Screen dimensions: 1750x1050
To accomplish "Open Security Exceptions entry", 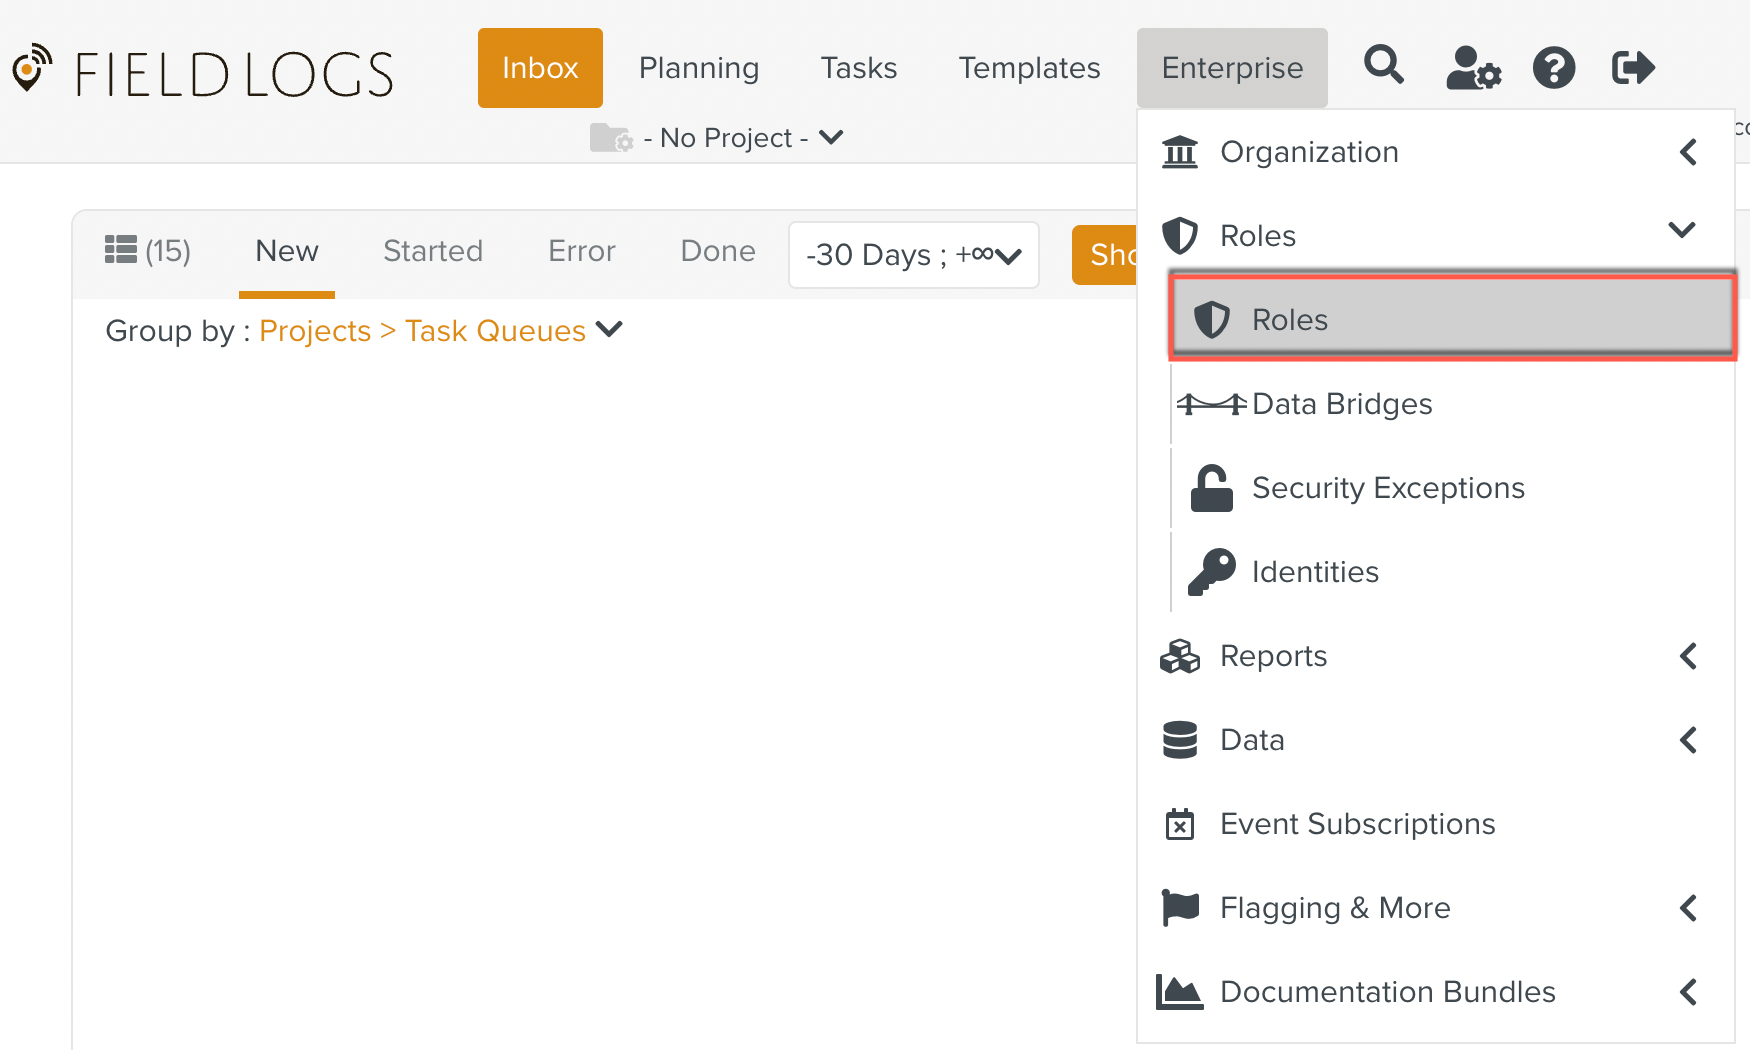I will pyautogui.click(x=1387, y=488).
